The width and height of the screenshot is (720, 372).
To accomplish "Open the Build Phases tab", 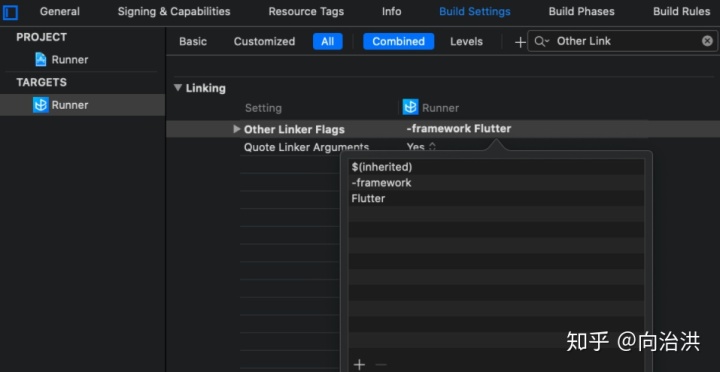I will tap(581, 11).
